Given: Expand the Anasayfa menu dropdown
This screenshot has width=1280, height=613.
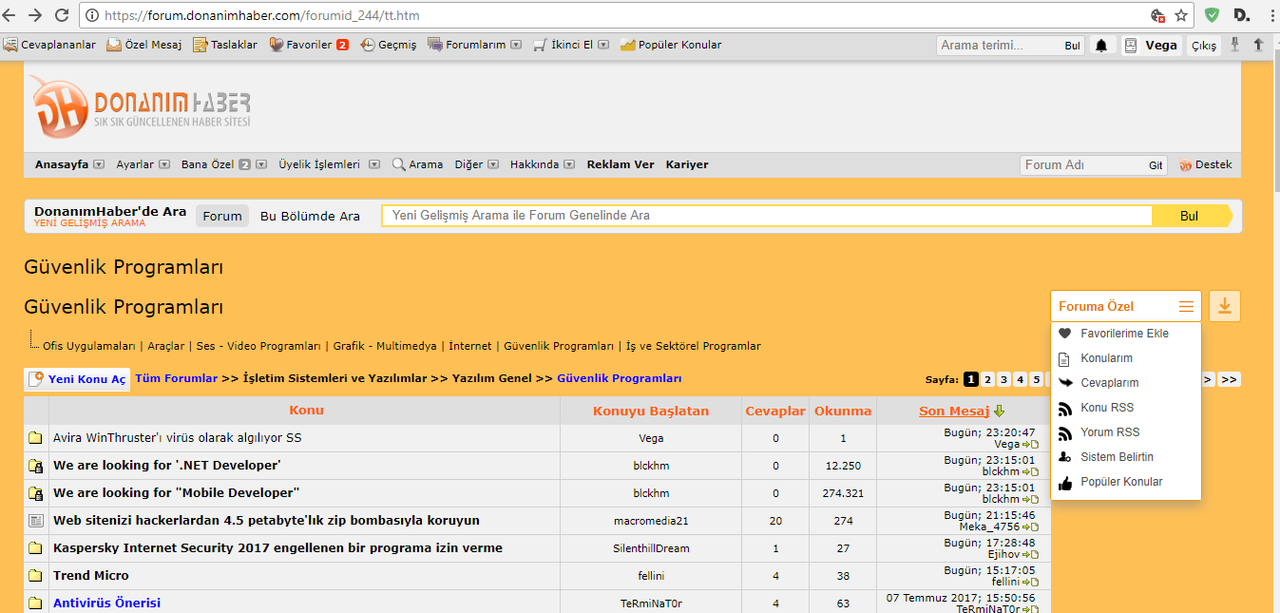Looking at the screenshot, I should tap(99, 165).
